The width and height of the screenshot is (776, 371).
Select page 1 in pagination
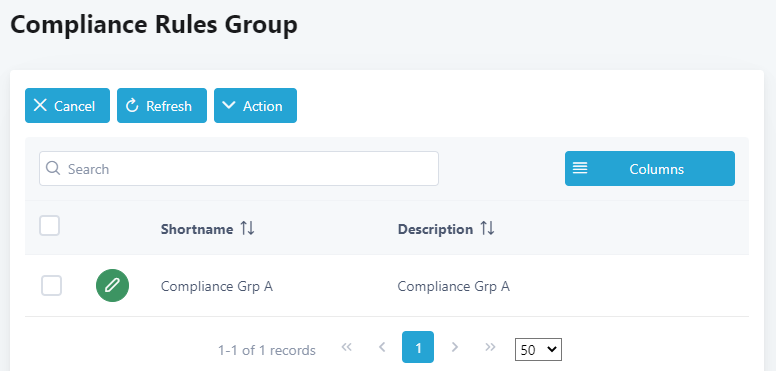418,347
